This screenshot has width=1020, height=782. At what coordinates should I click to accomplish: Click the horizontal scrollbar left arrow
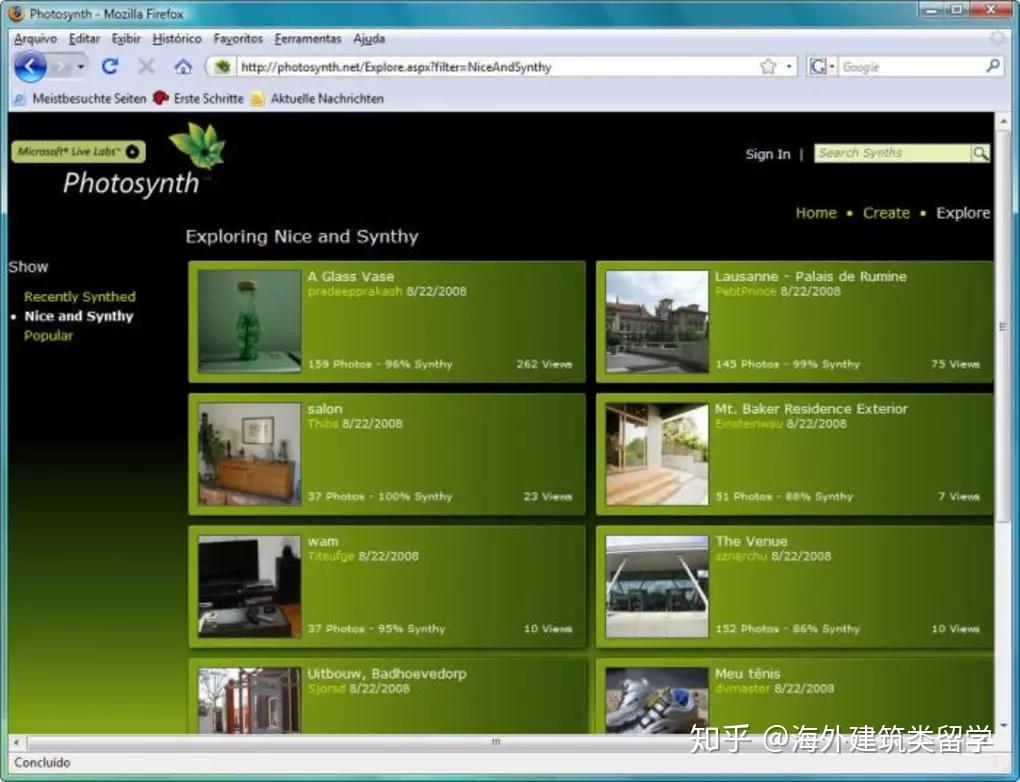(x=16, y=742)
